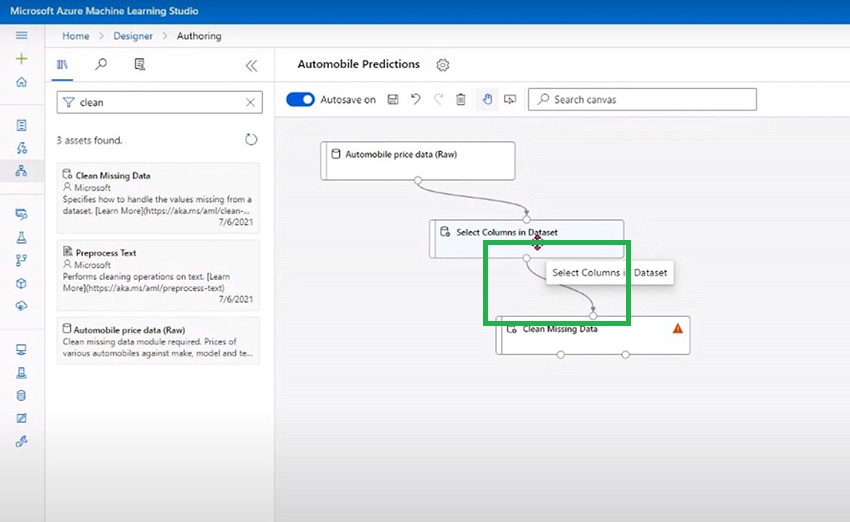850x522 pixels.
Task: Select Preprocess Text asset card
Action: 158,275
